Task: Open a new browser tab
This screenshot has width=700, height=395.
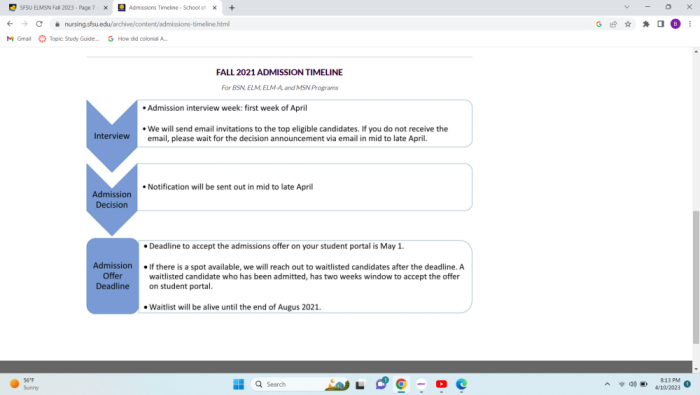Action: (232, 8)
